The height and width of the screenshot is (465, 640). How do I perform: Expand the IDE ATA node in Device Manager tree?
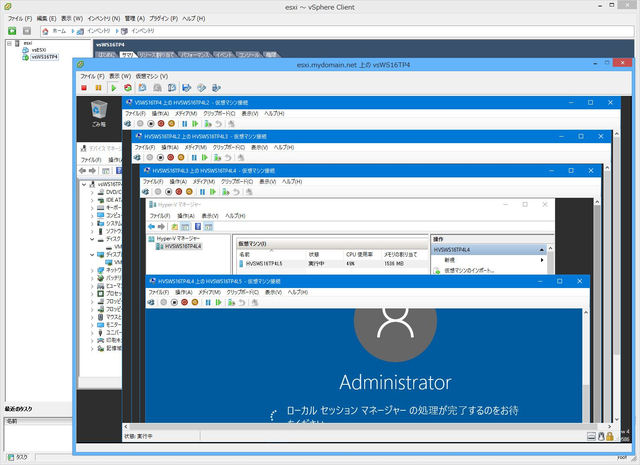coord(92,200)
